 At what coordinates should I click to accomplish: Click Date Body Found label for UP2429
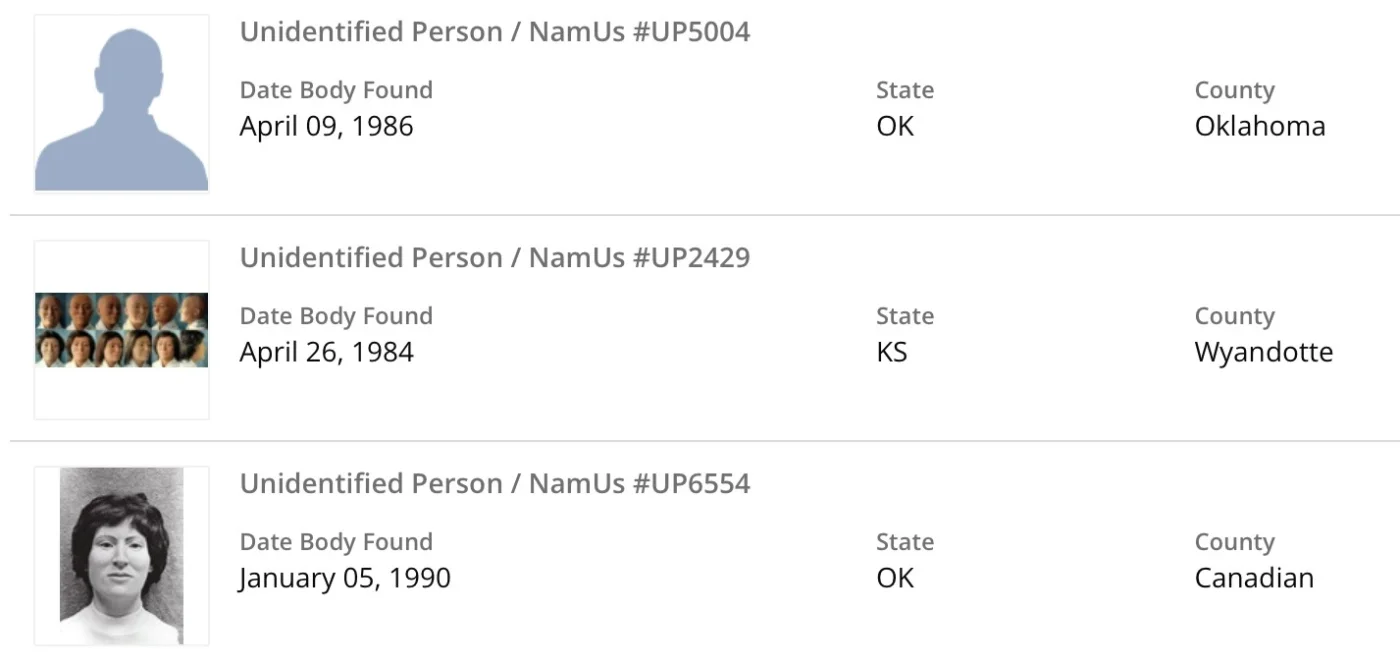[336, 316]
